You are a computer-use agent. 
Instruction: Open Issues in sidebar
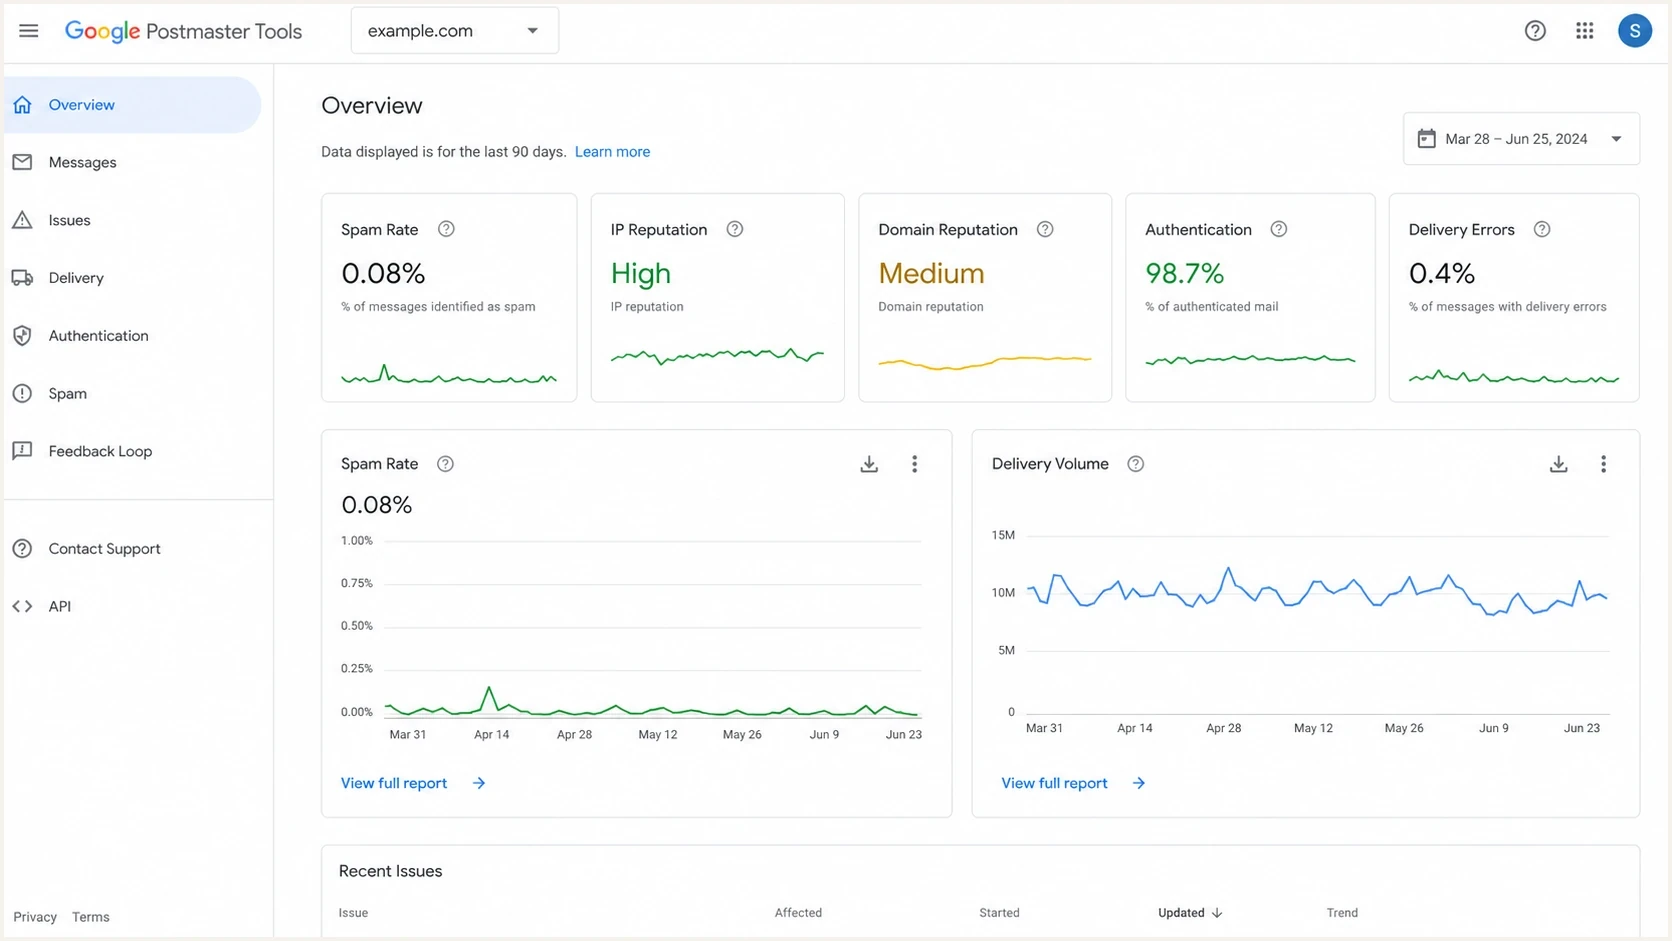[131, 220]
